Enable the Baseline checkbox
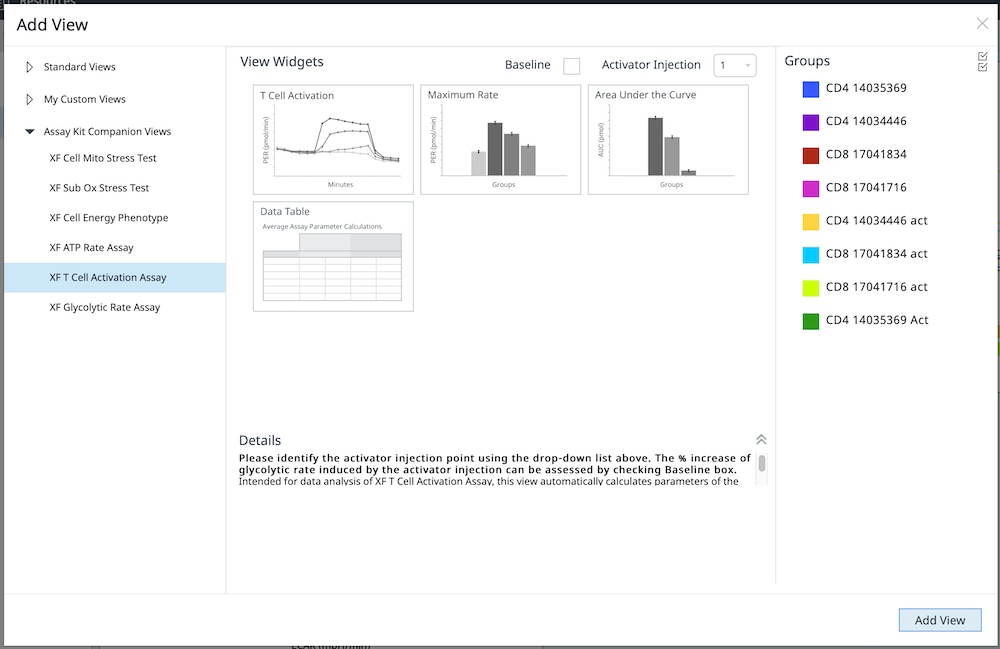Viewport: 1000px width, 649px height. [571, 66]
